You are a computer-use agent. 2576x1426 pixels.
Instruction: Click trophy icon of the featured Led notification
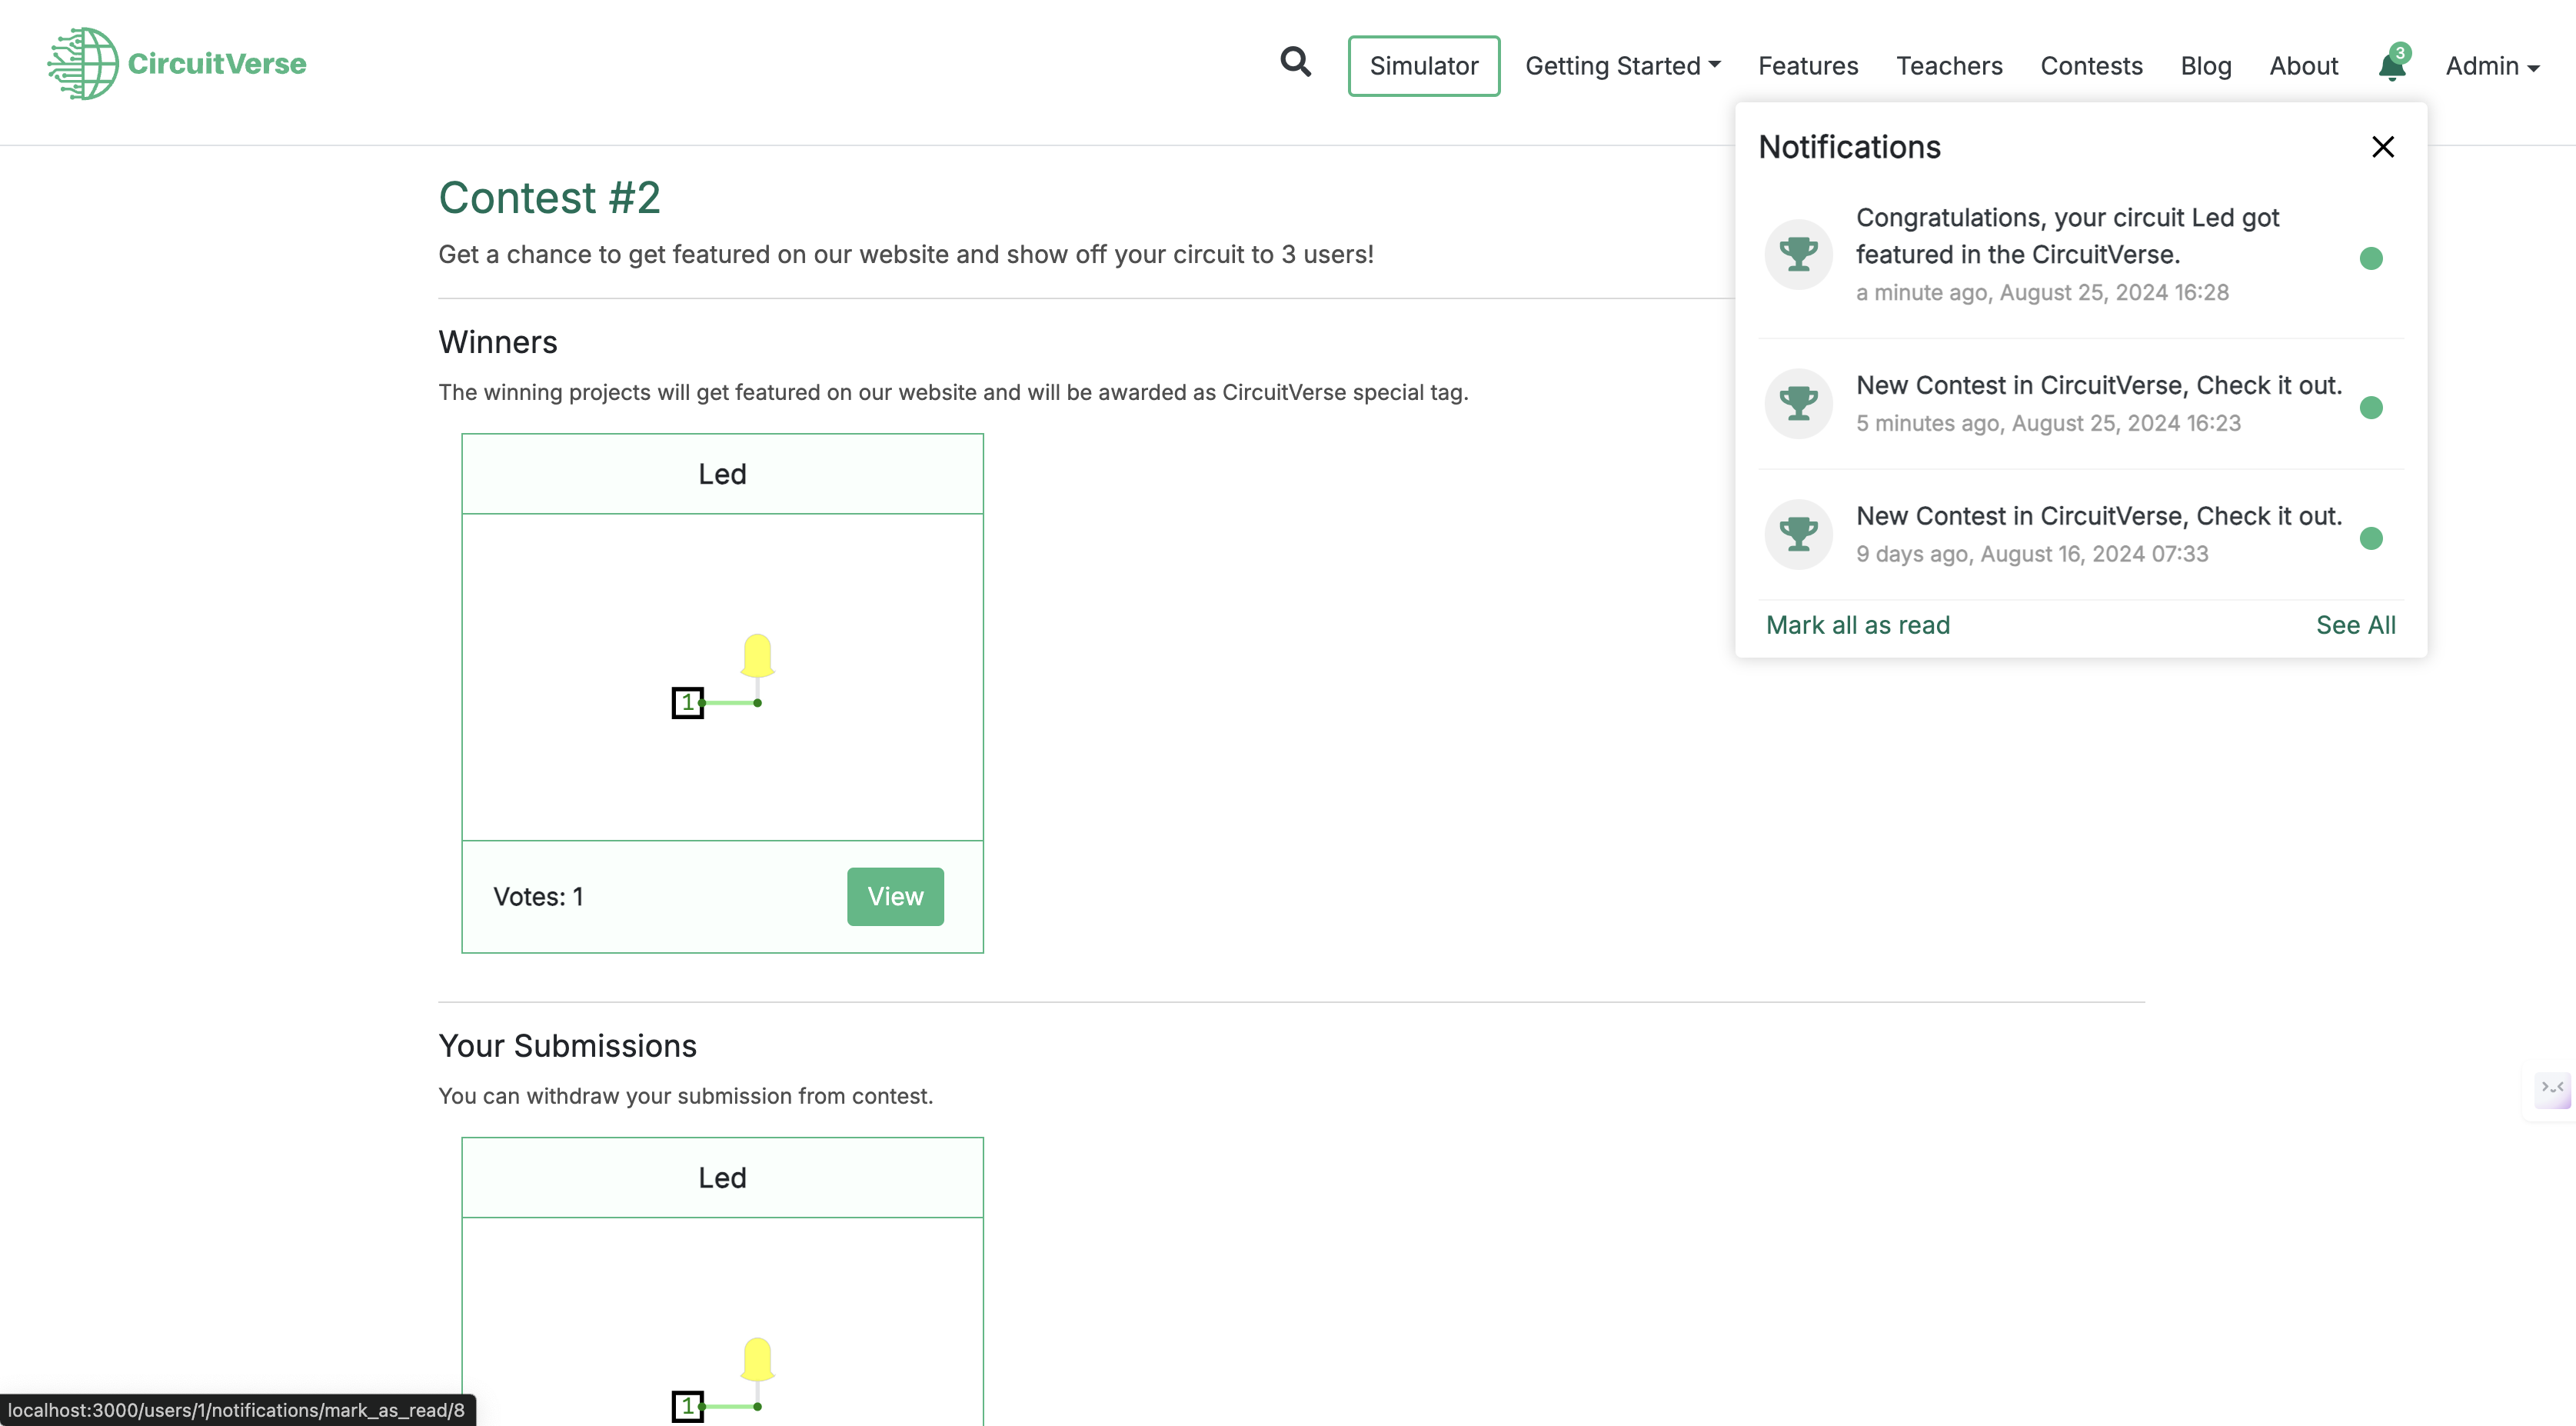click(1798, 254)
